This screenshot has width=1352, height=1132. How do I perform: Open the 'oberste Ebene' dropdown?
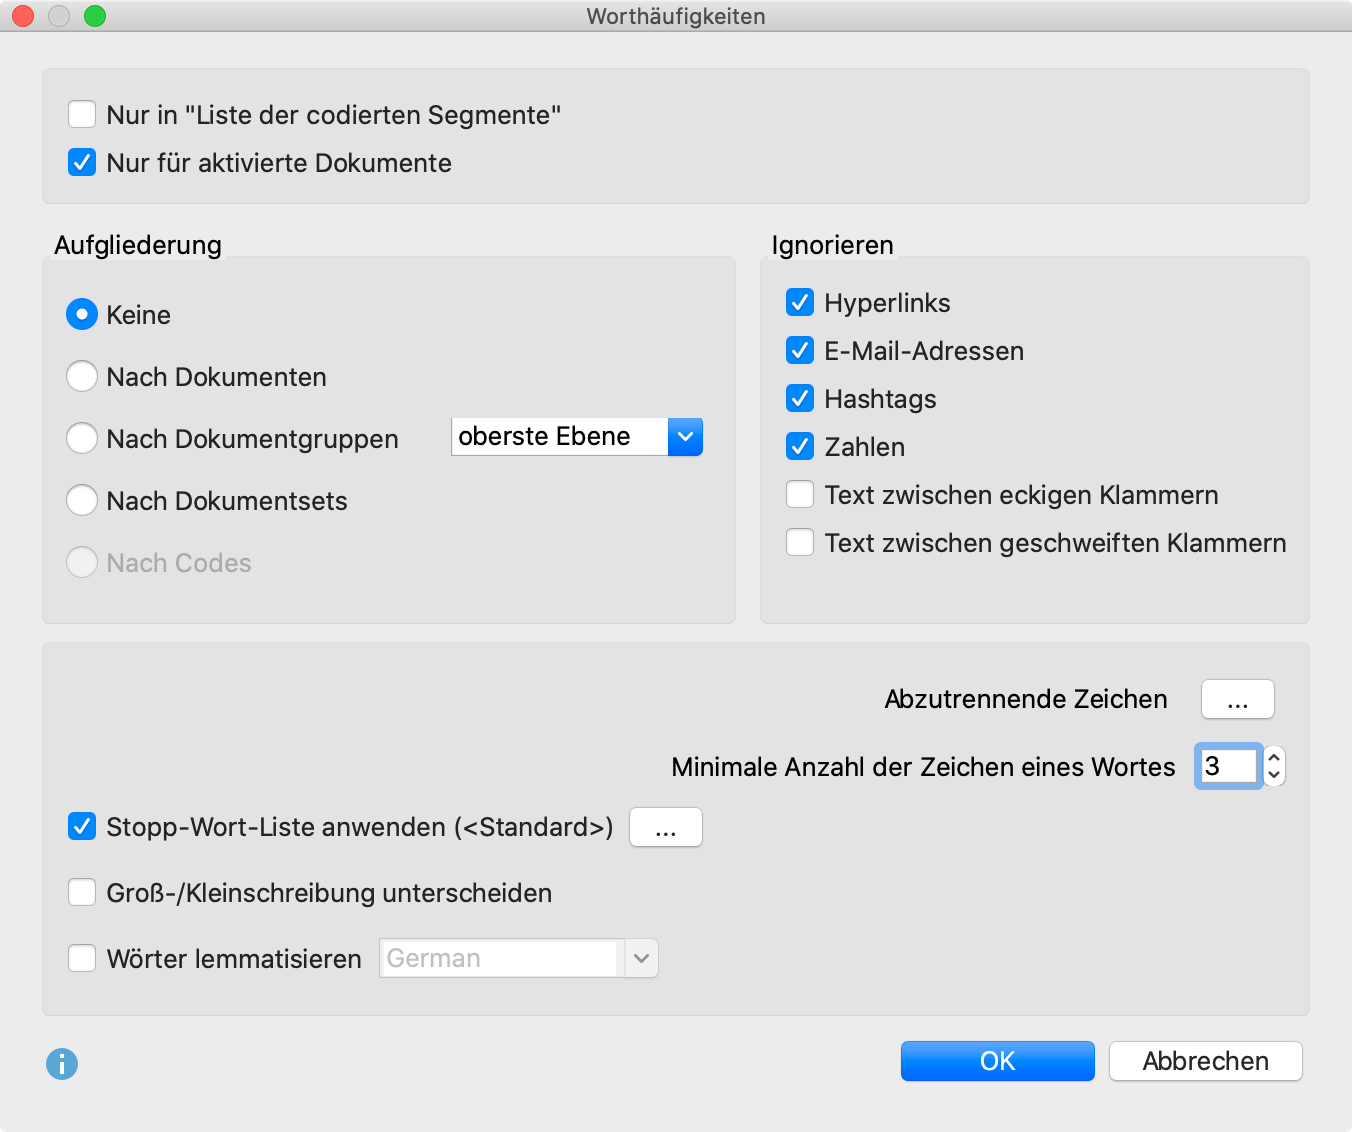[577, 437]
